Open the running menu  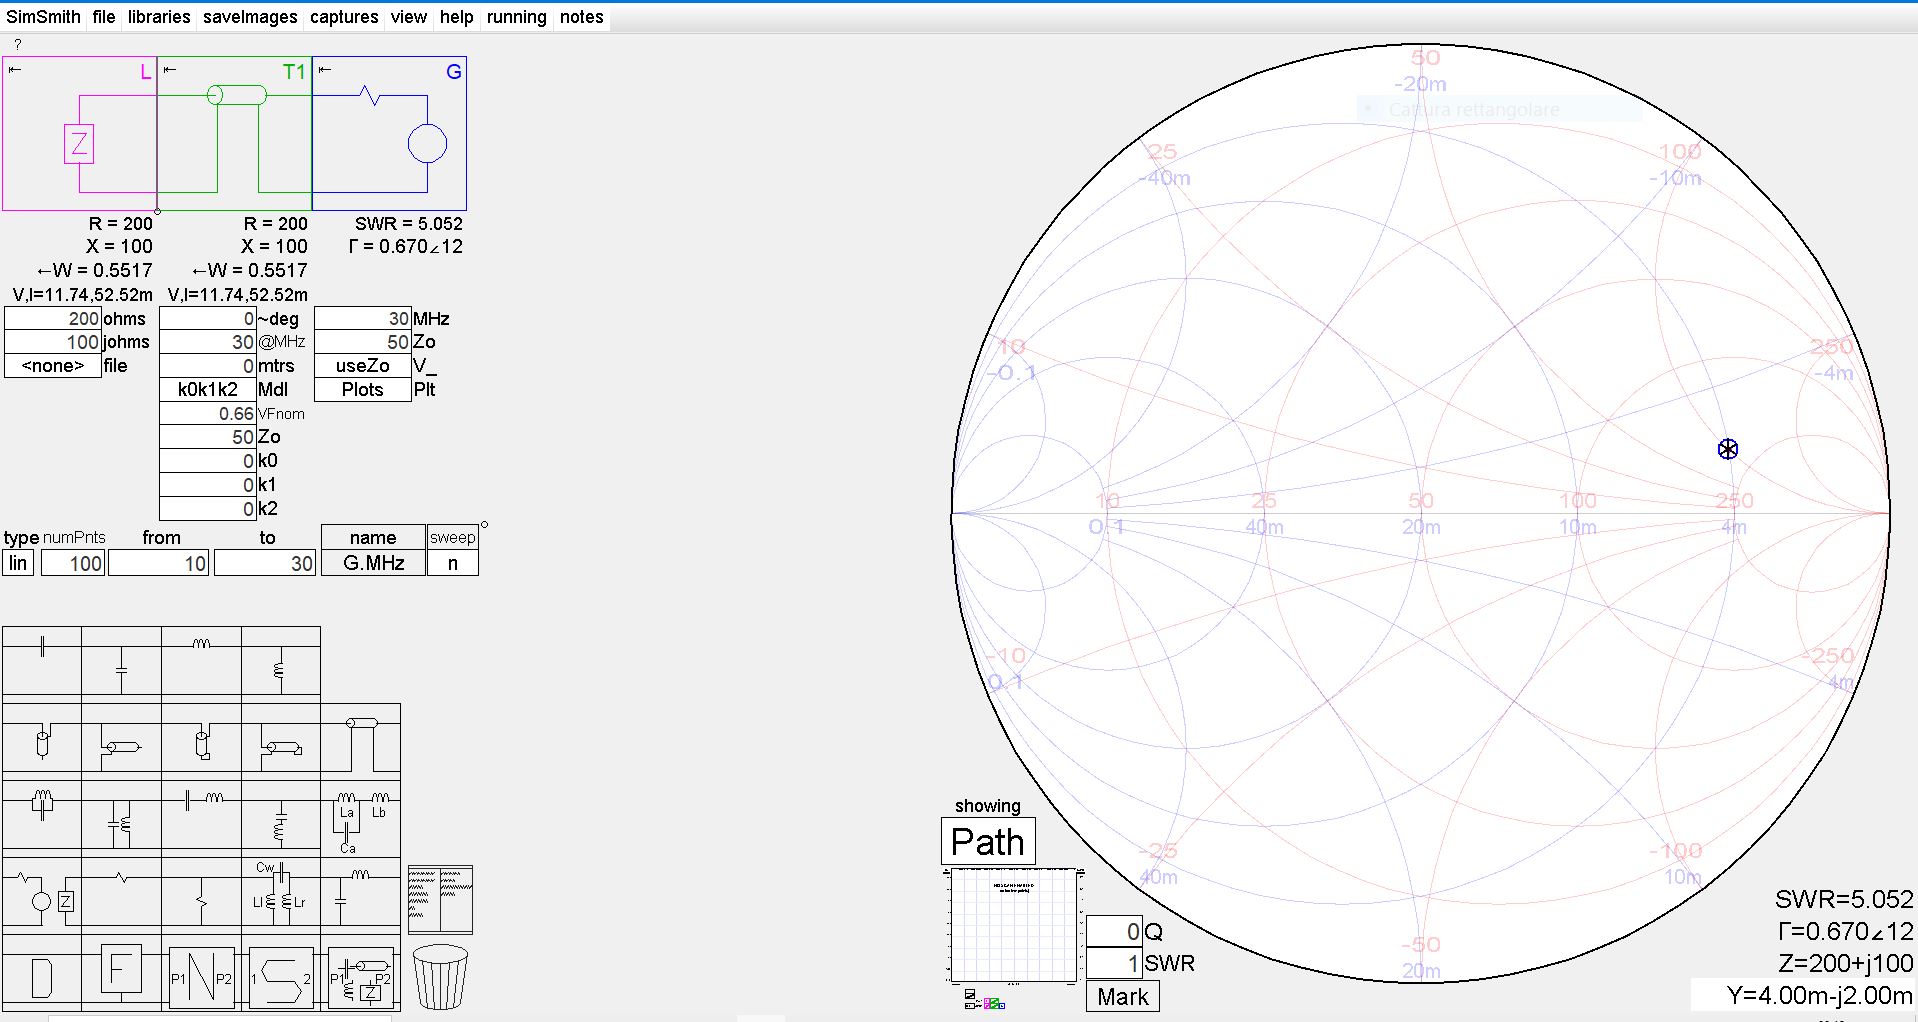coord(517,17)
